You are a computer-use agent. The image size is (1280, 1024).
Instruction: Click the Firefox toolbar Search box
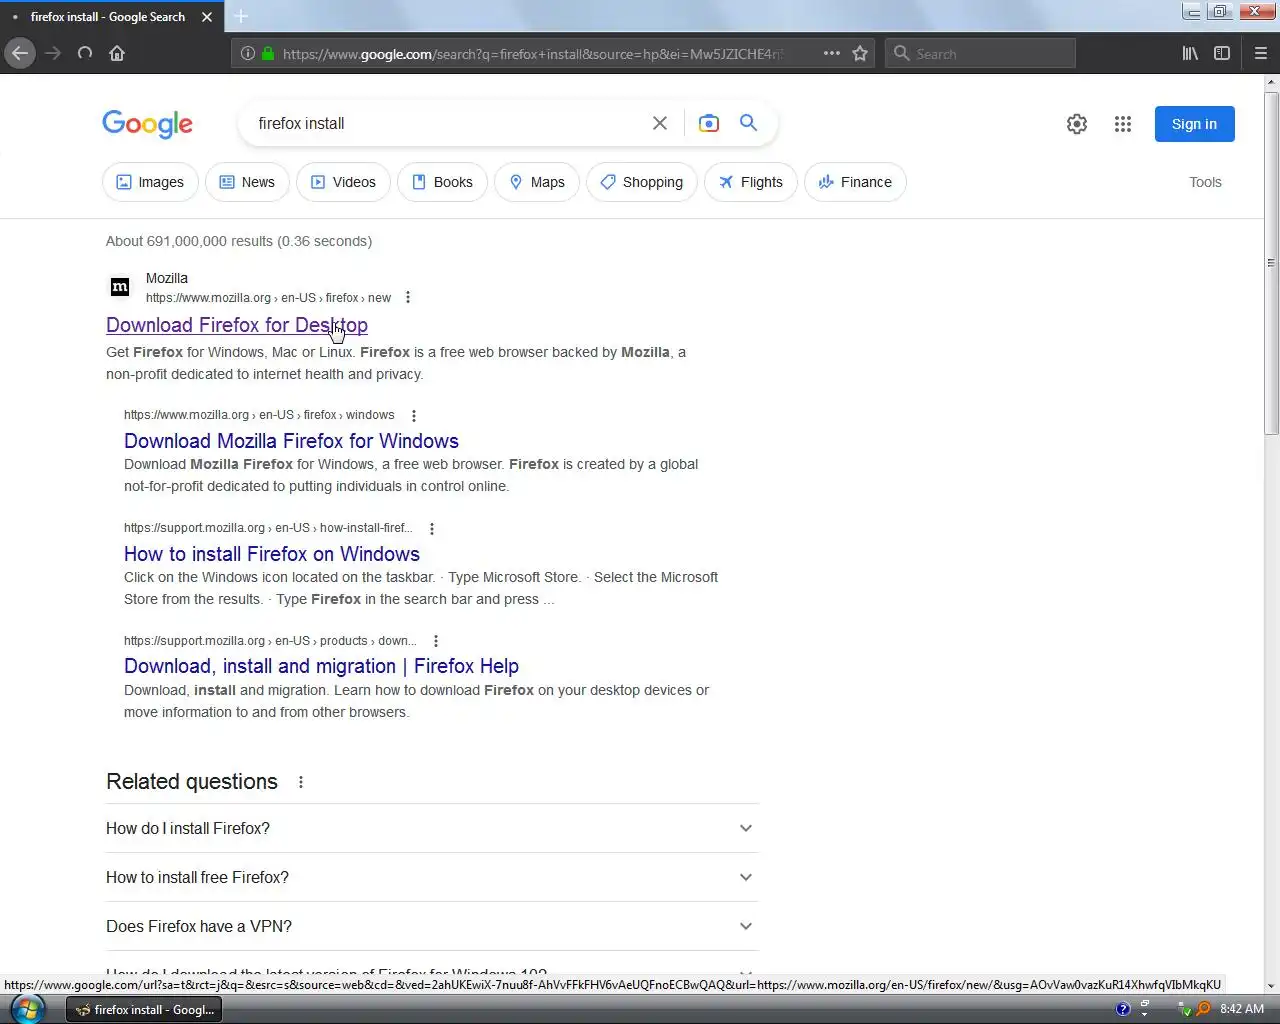pyautogui.click(x=980, y=53)
